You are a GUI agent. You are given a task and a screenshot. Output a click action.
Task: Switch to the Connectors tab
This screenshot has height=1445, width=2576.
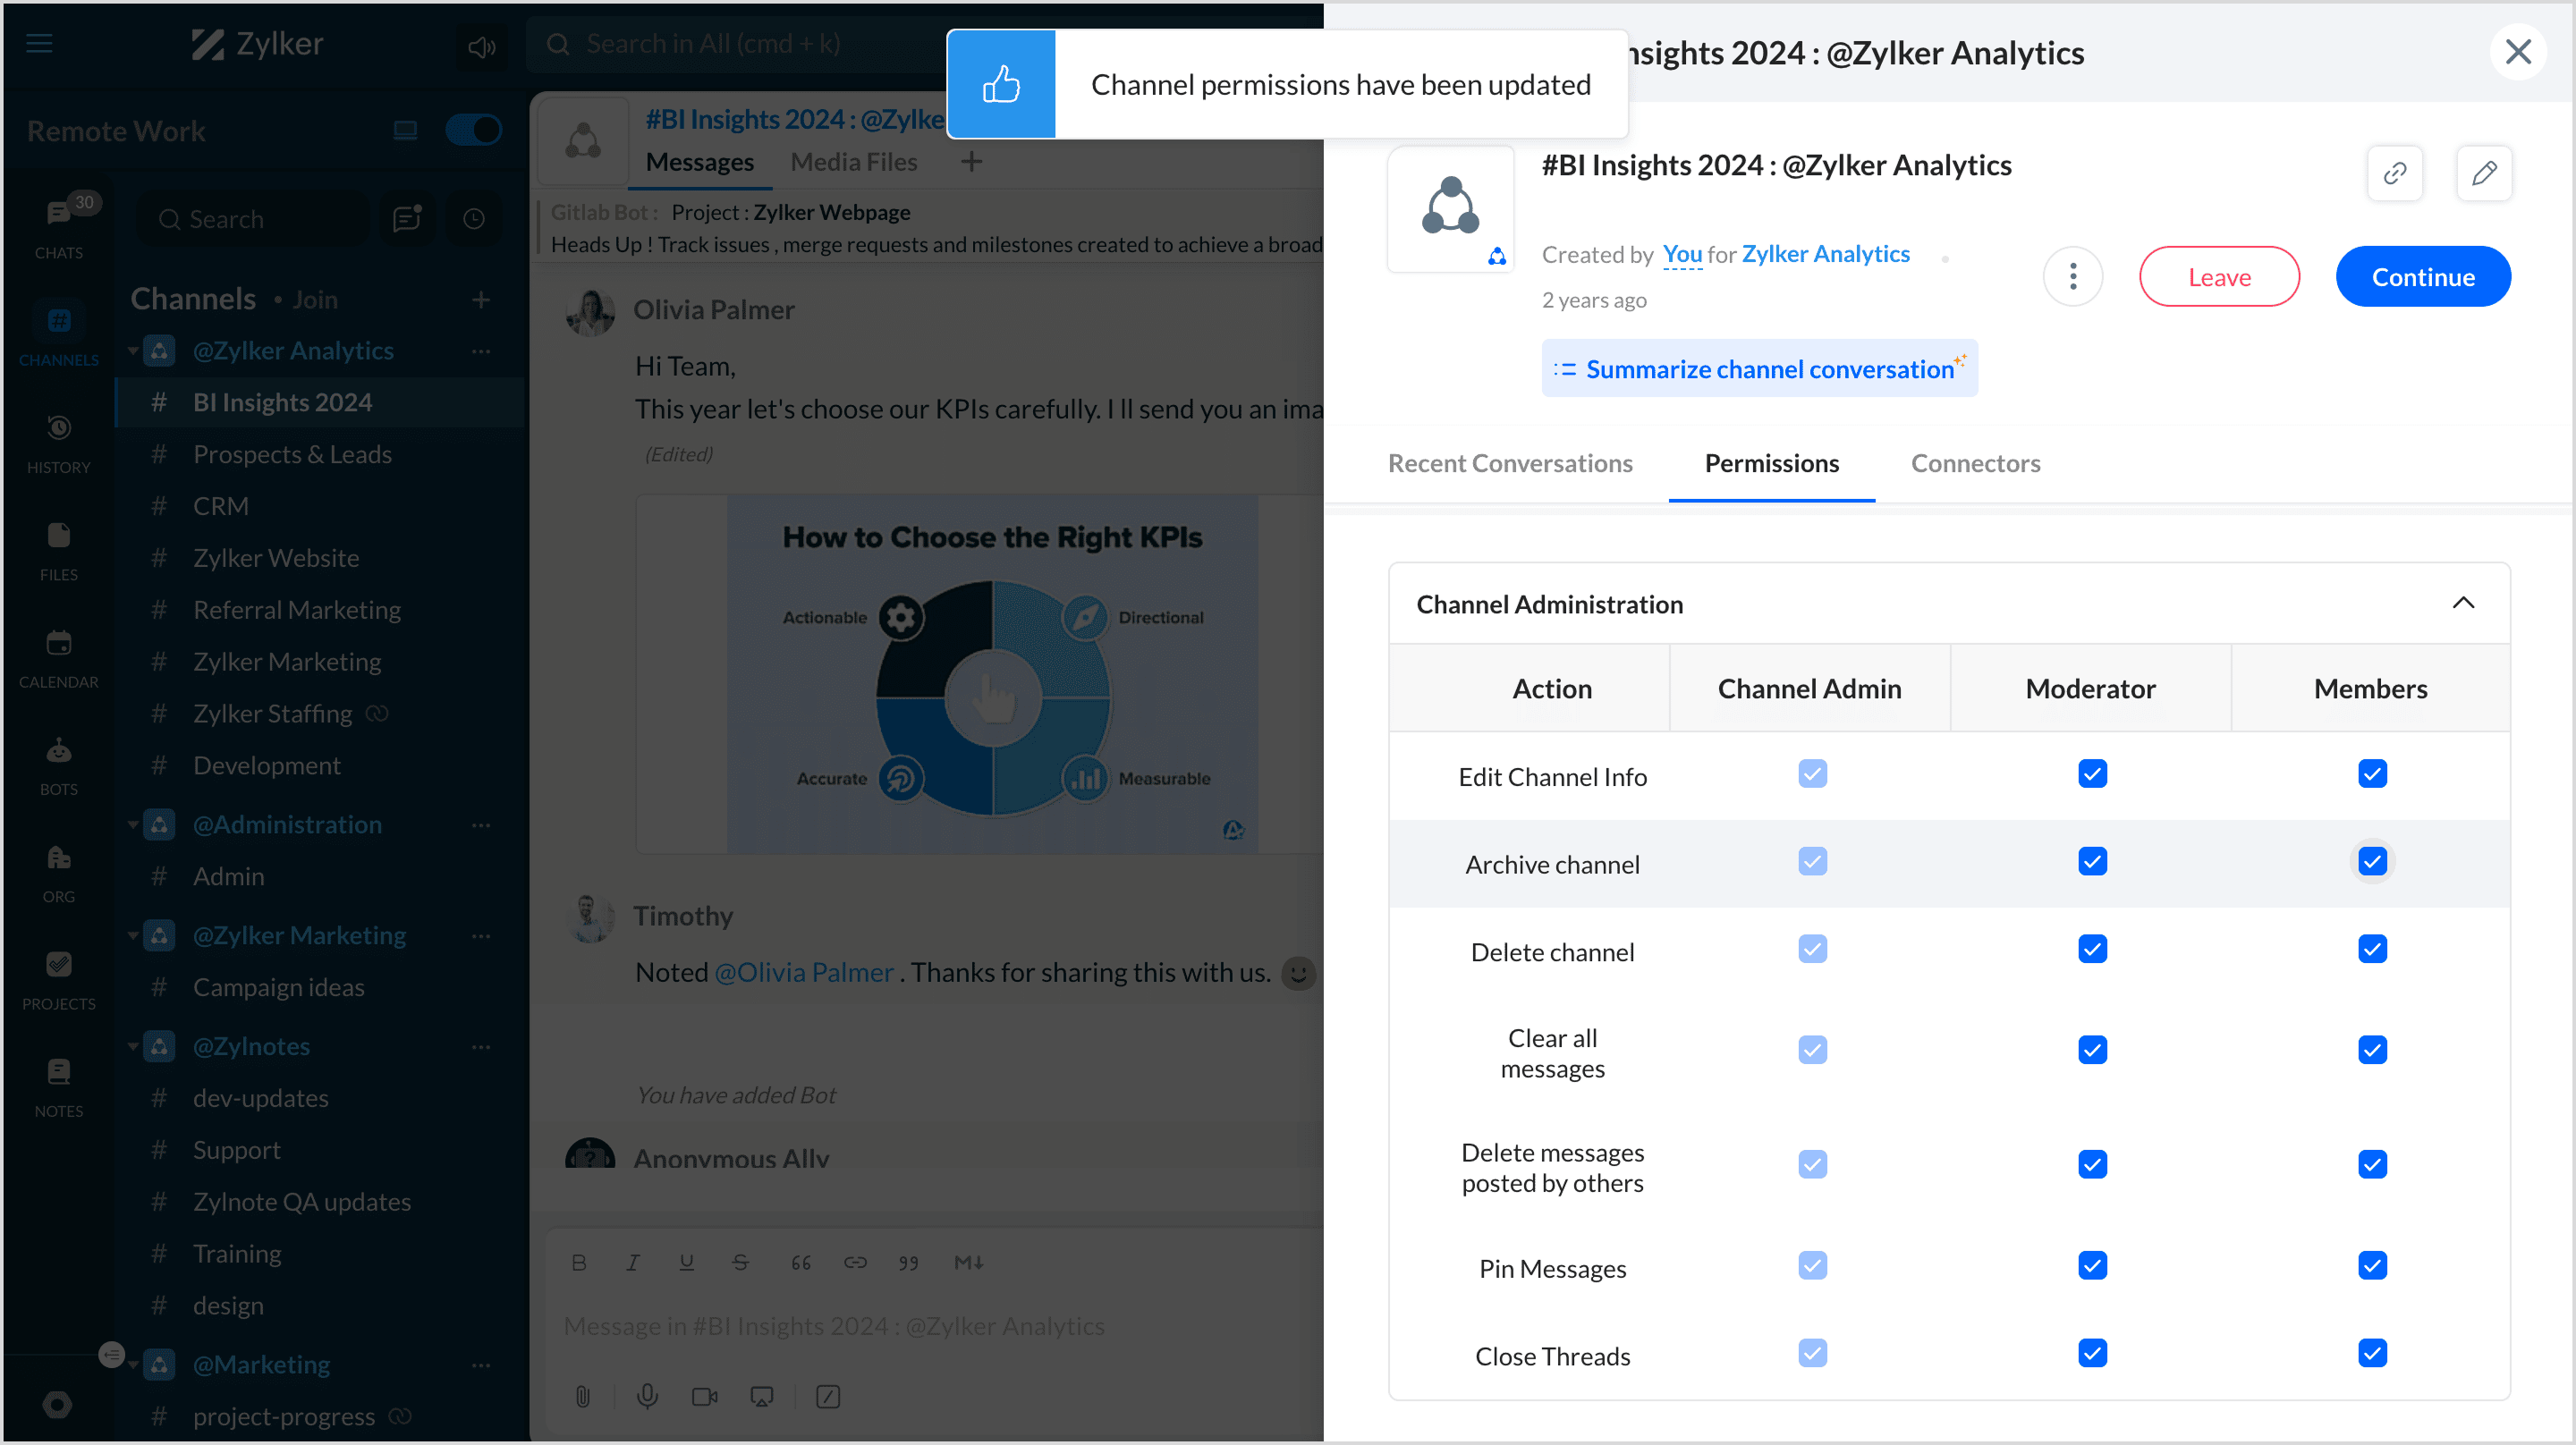pyautogui.click(x=1974, y=463)
